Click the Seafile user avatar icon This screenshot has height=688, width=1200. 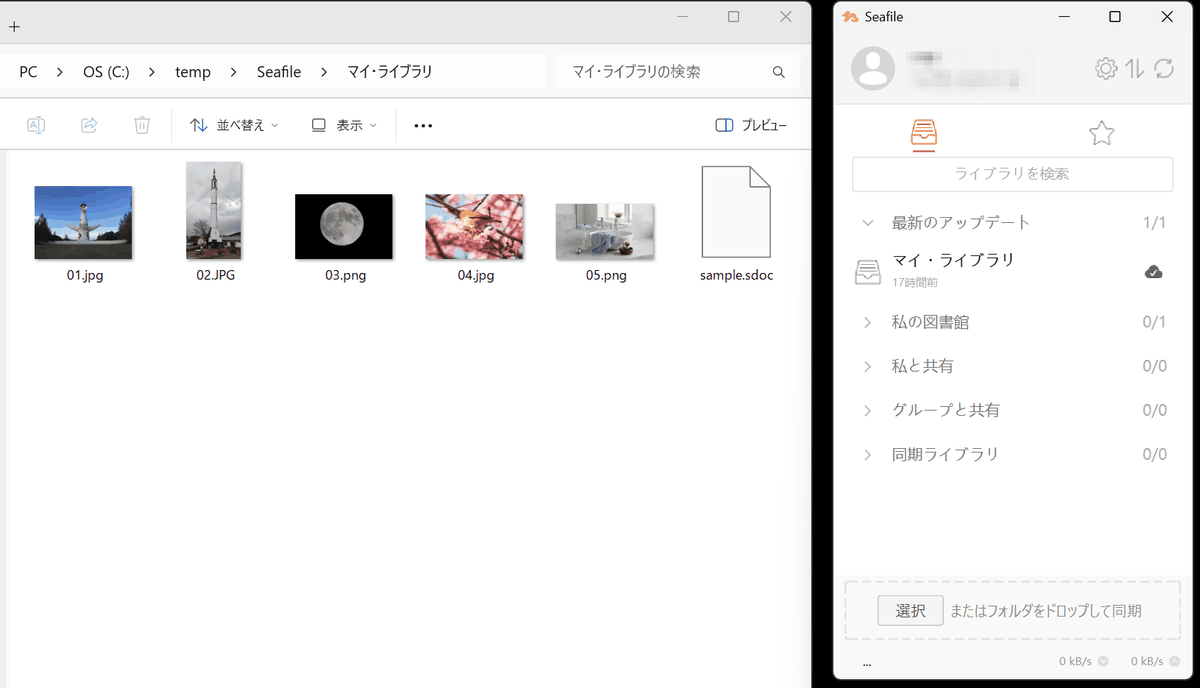pos(873,67)
